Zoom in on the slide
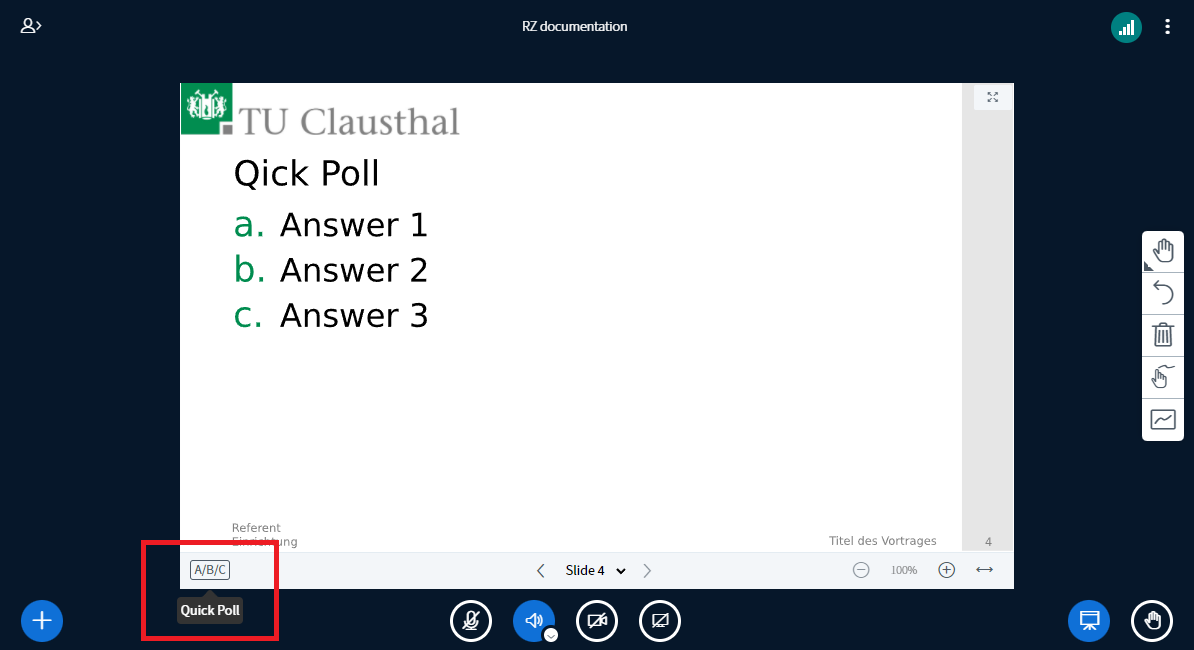 [946, 570]
